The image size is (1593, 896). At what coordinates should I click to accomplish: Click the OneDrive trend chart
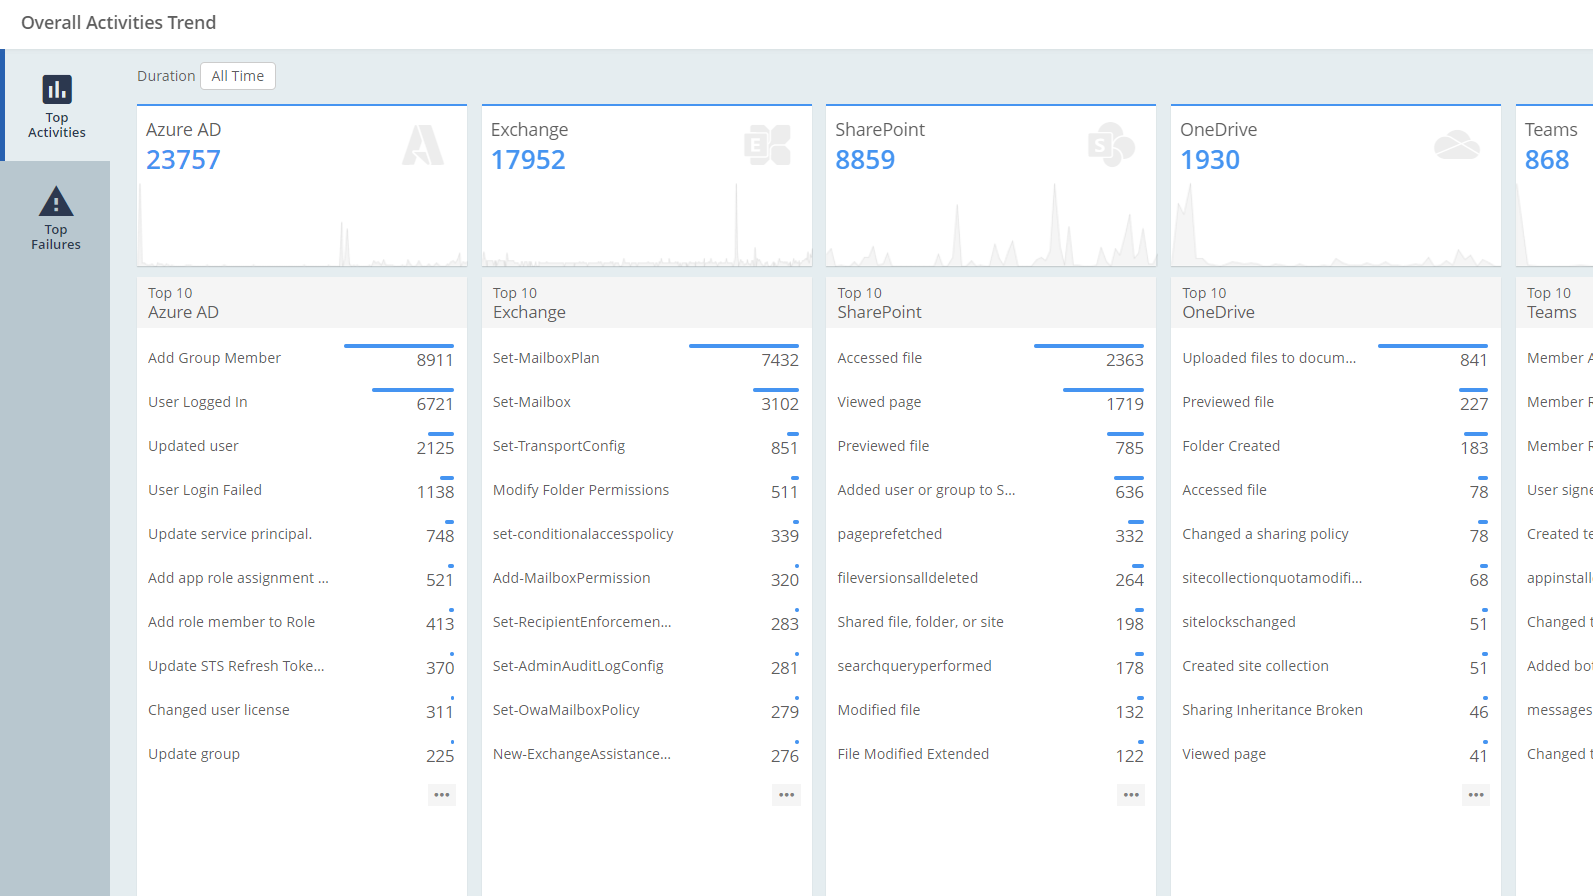[1336, 224]
